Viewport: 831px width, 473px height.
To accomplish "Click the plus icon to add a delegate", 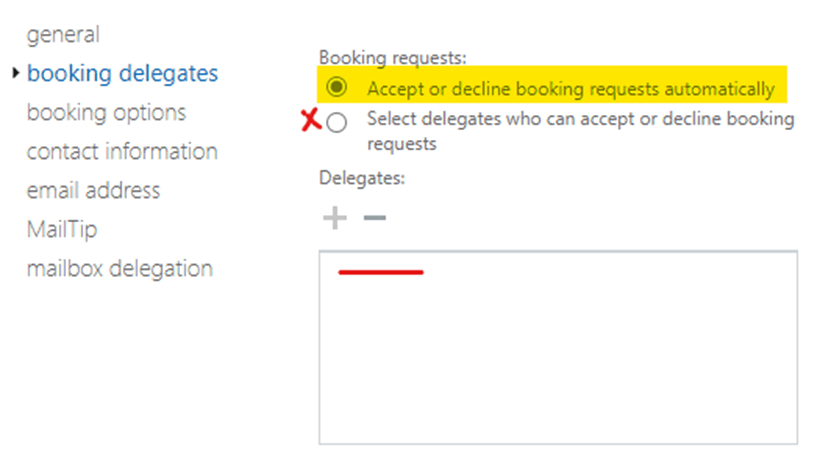I will [335, 218].
